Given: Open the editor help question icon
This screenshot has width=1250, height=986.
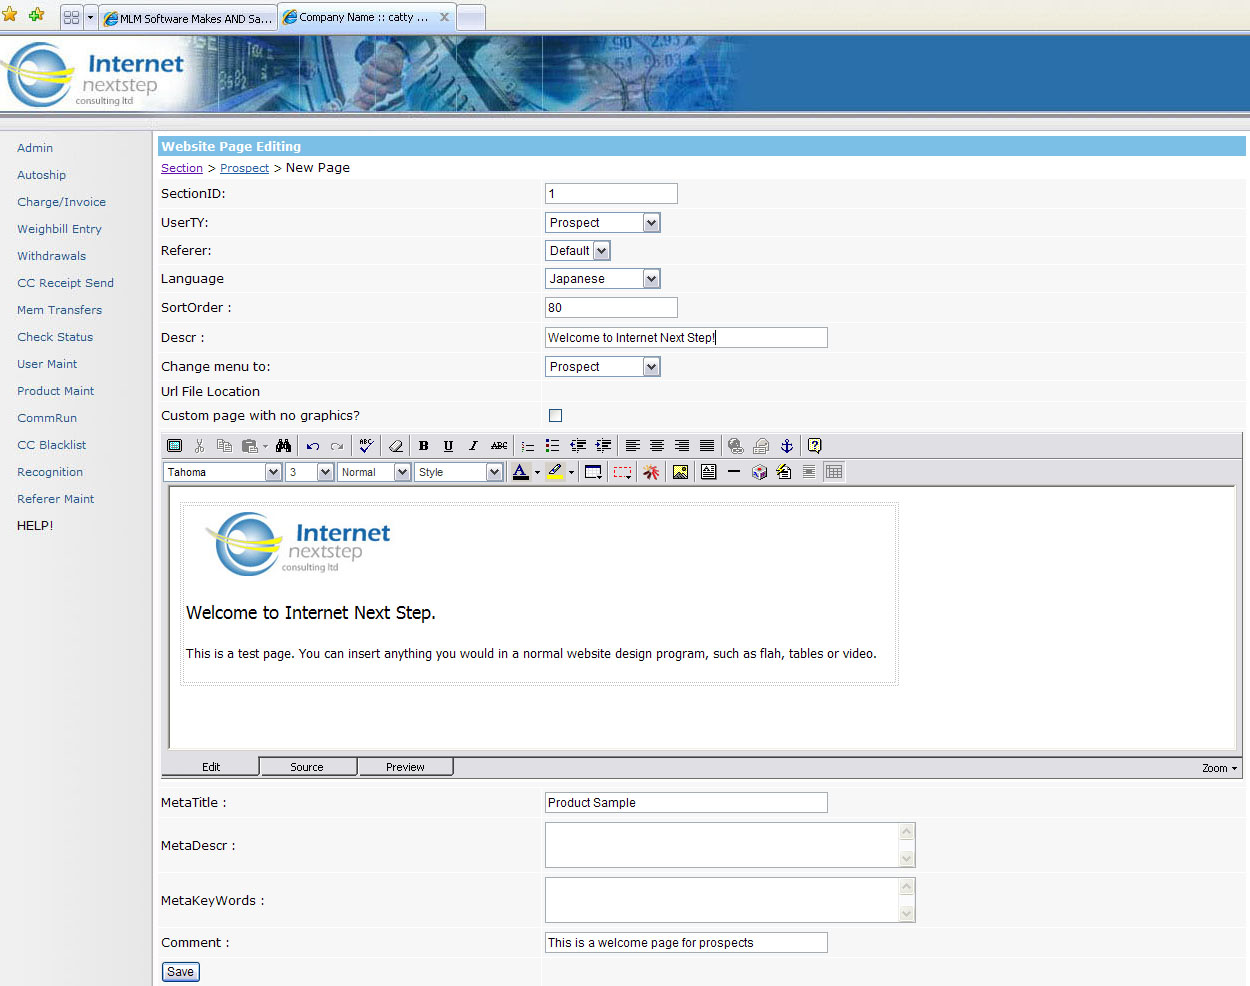Looking at the screenshot, I should (x=814, y=446).
